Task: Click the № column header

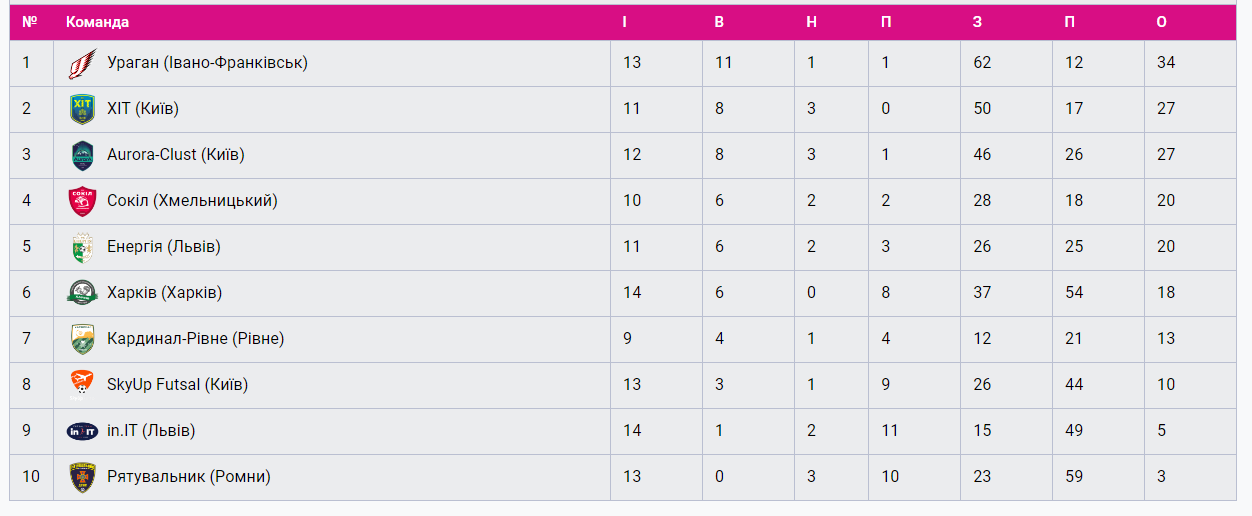Action: (30, 22)
